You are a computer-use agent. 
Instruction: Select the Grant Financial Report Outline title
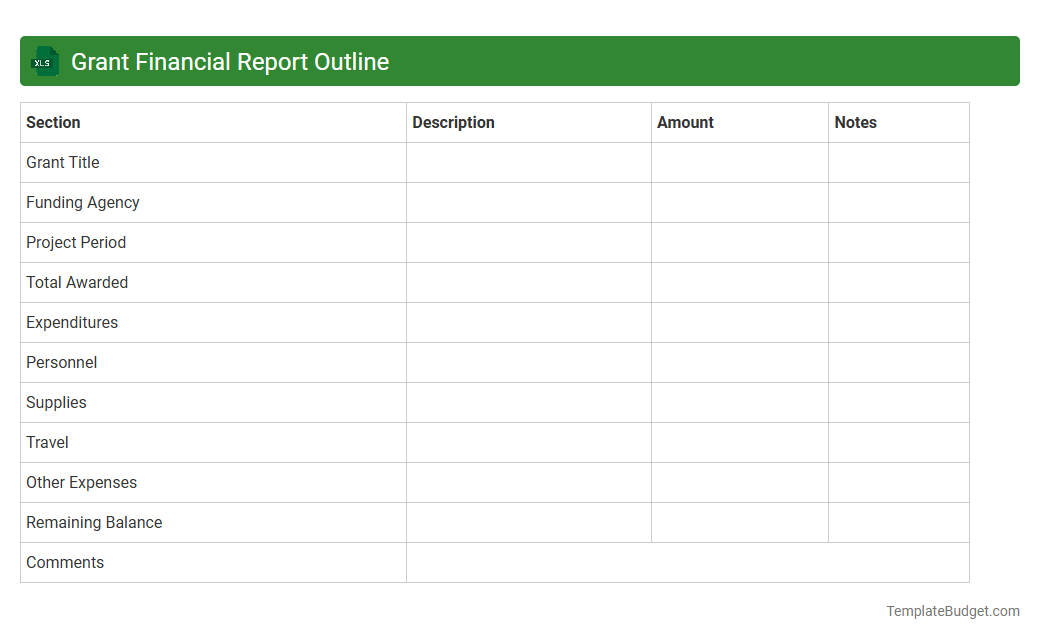(229, 61)
